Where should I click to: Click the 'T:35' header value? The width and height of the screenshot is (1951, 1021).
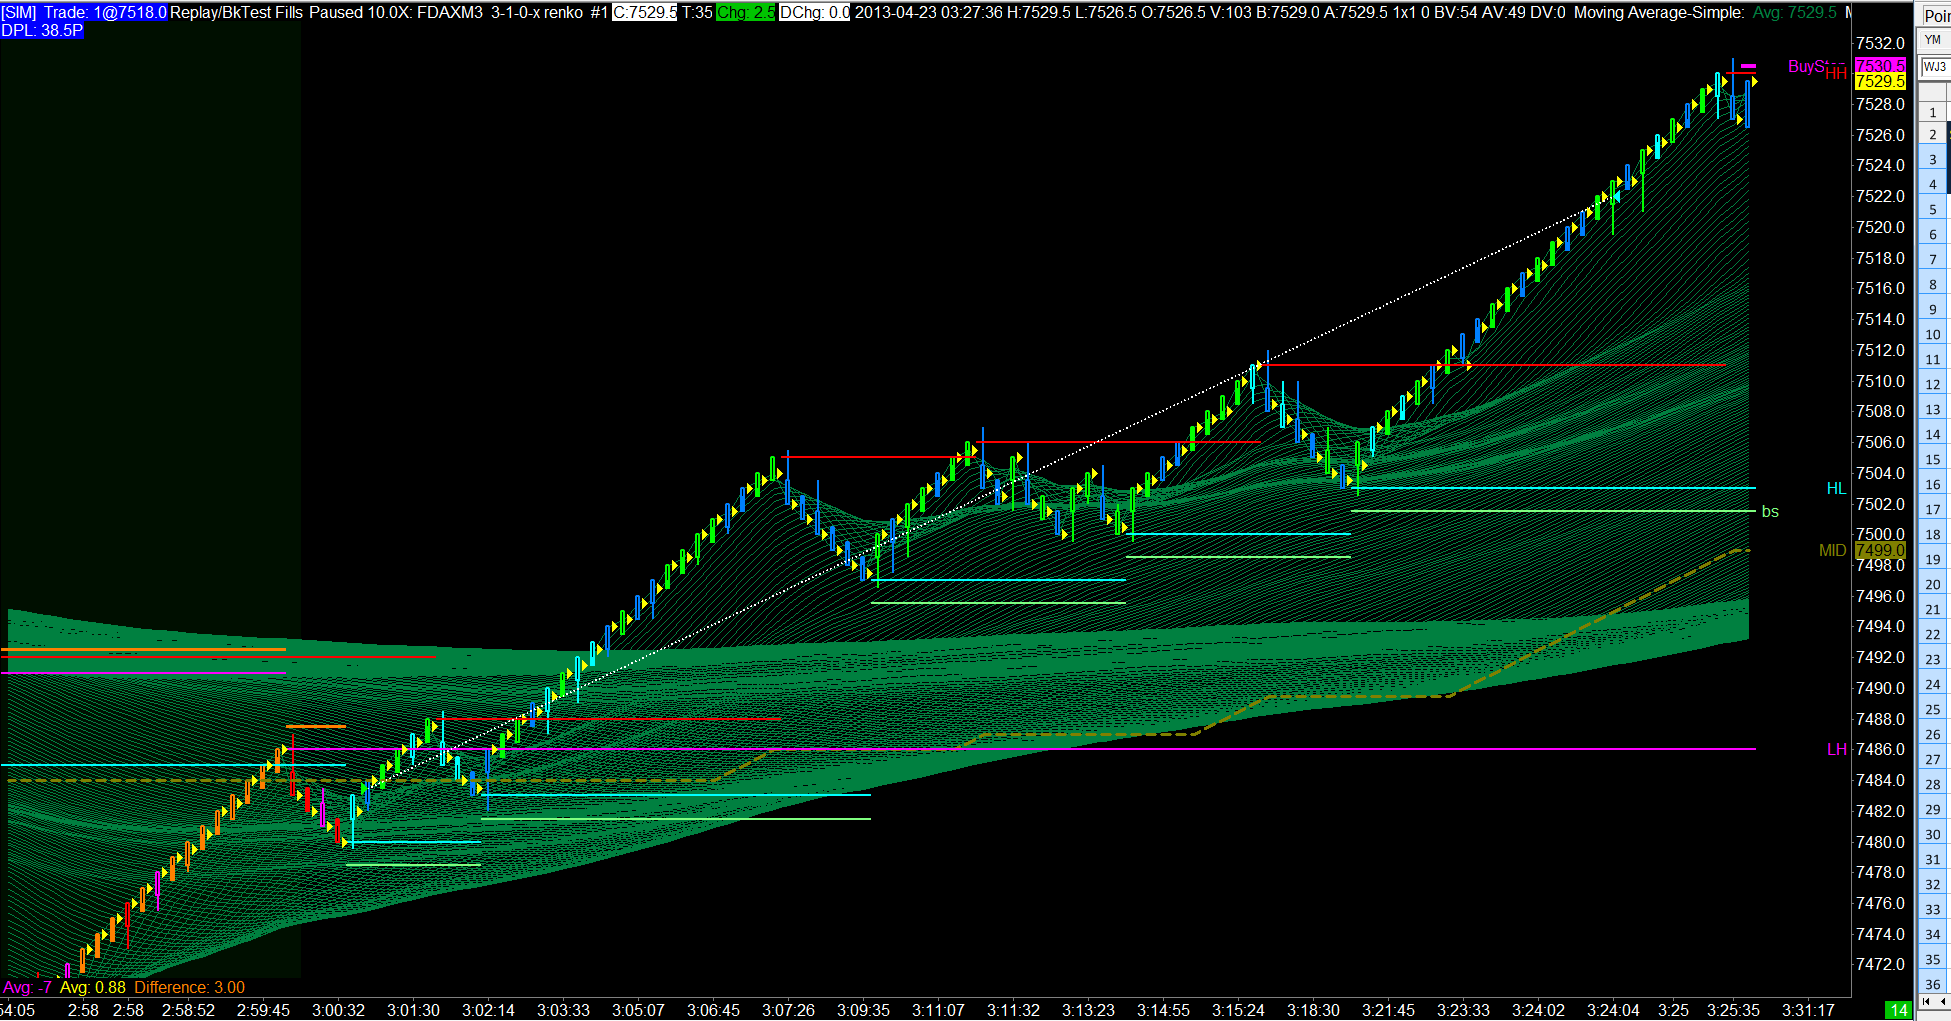(x=697, y=13)
